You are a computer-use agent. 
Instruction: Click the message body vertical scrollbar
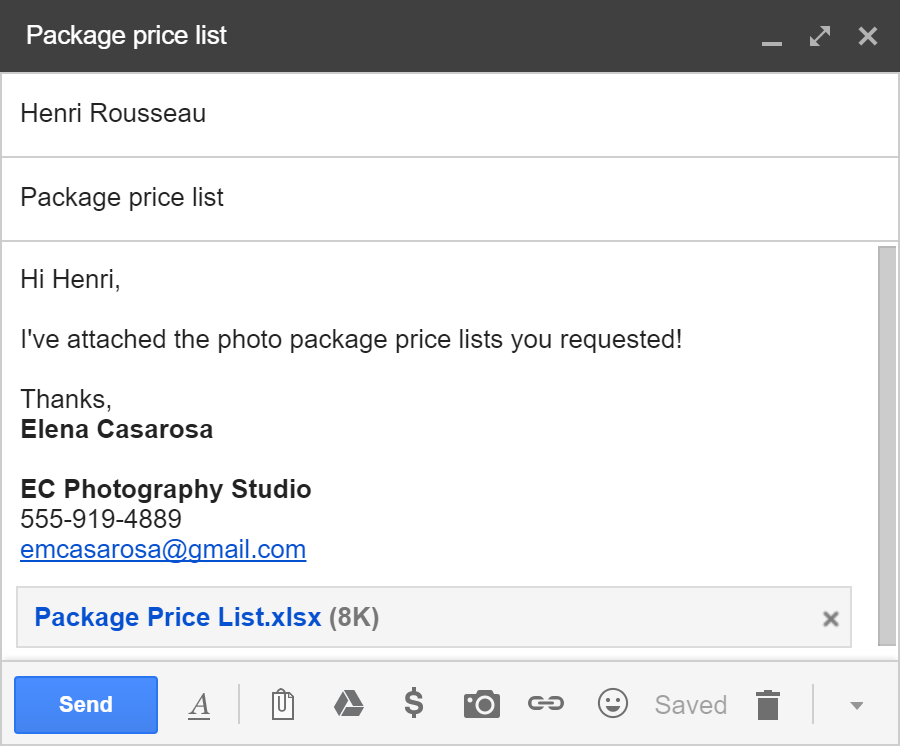887,445
